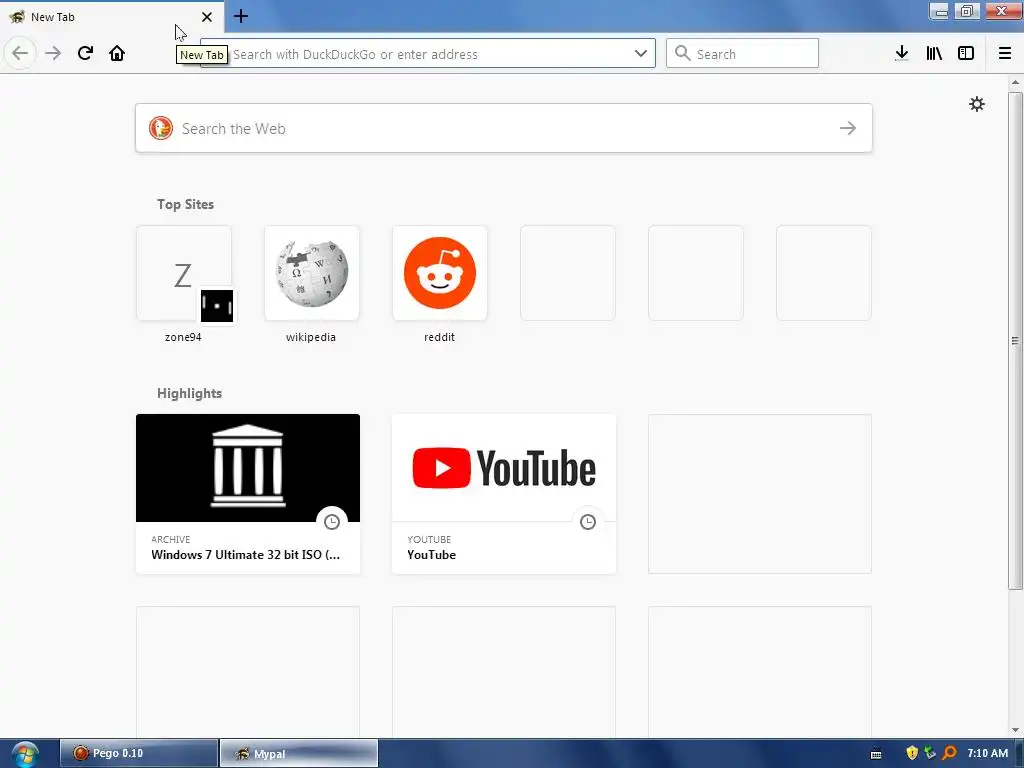Click the toolbar Search box
Image resolution: width=1024 pixels, height=768 pixels.
pyautogui.click(x=742, y=54)
